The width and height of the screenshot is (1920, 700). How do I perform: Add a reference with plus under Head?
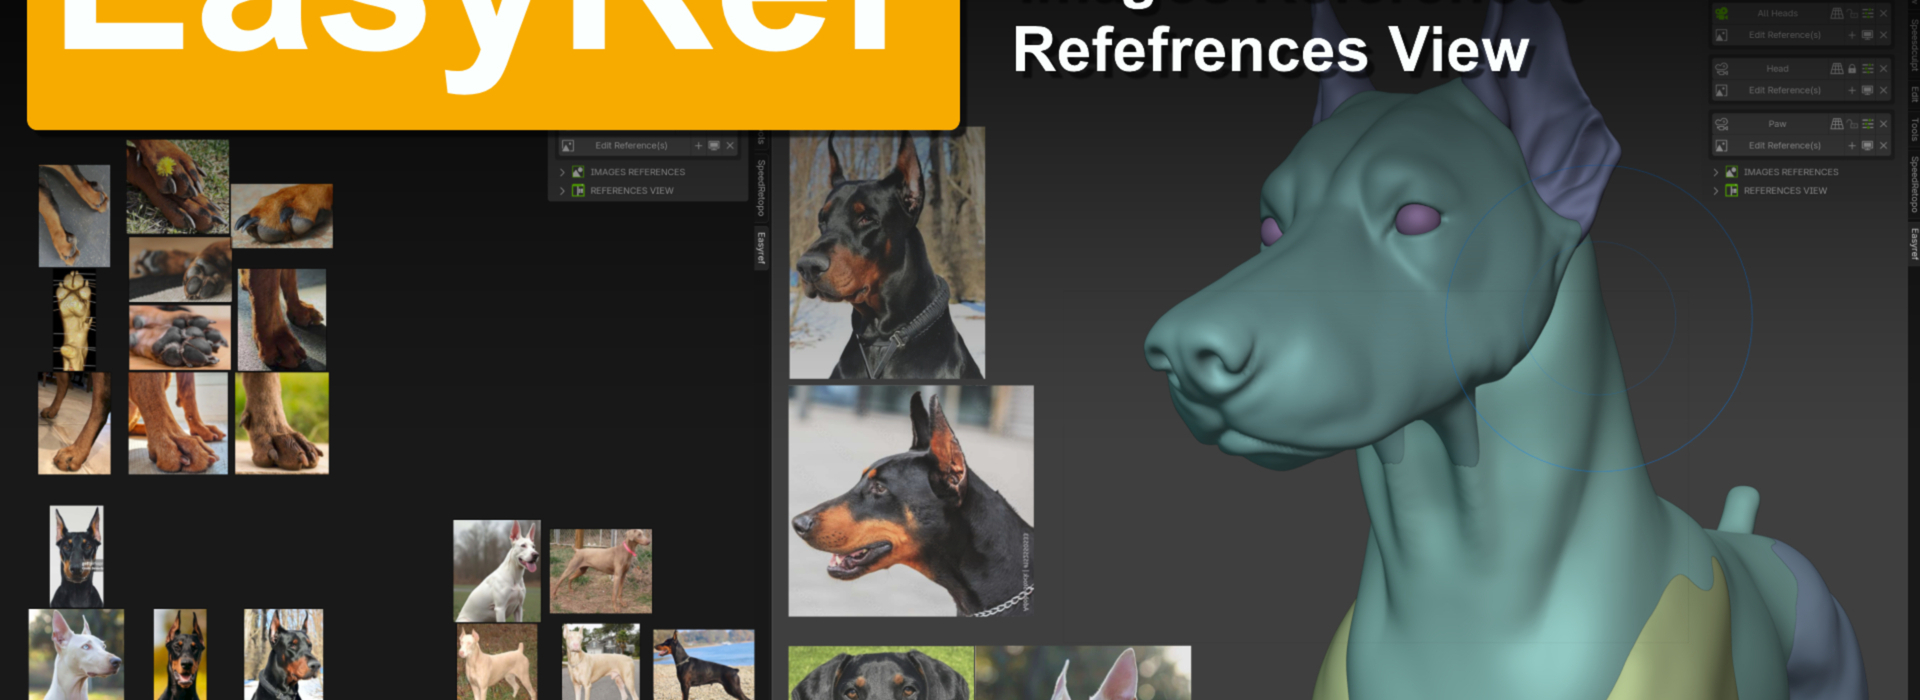1852,90
